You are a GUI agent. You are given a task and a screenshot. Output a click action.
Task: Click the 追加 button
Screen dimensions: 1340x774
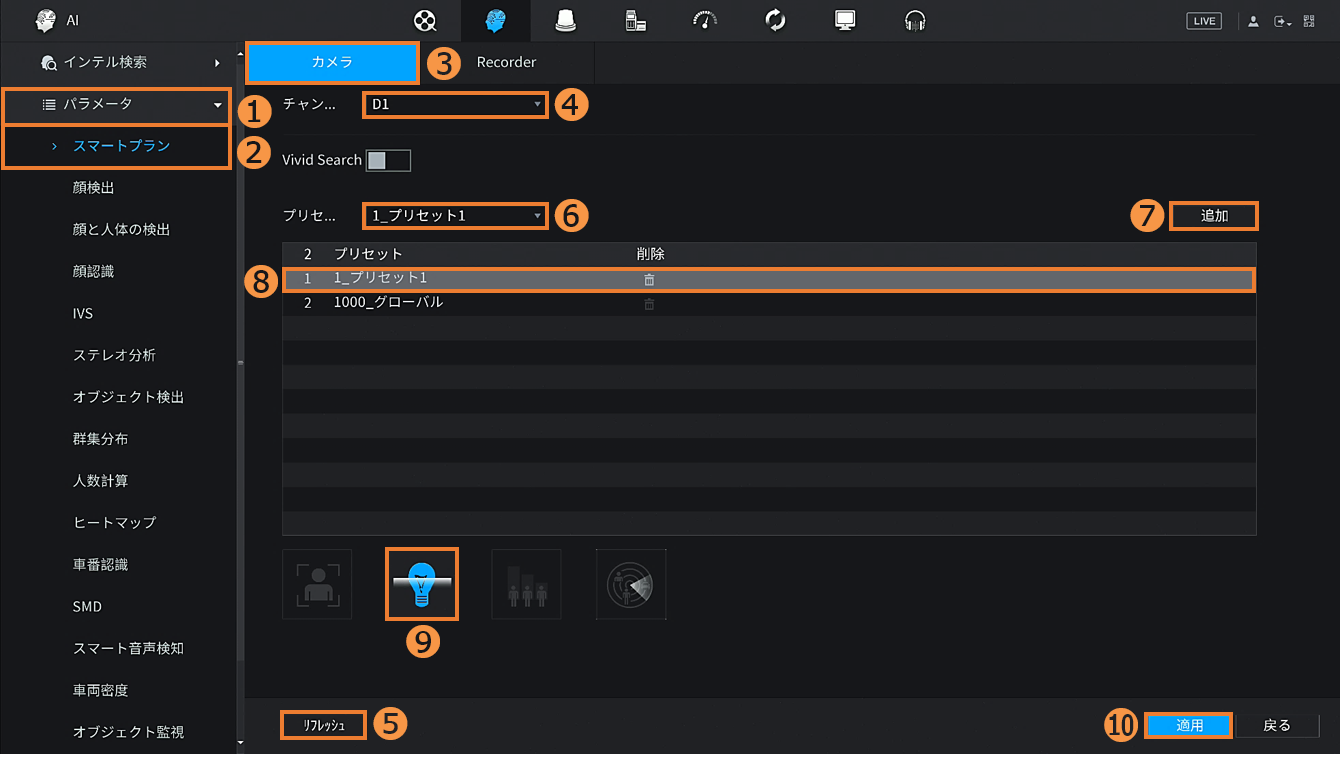1213,216
